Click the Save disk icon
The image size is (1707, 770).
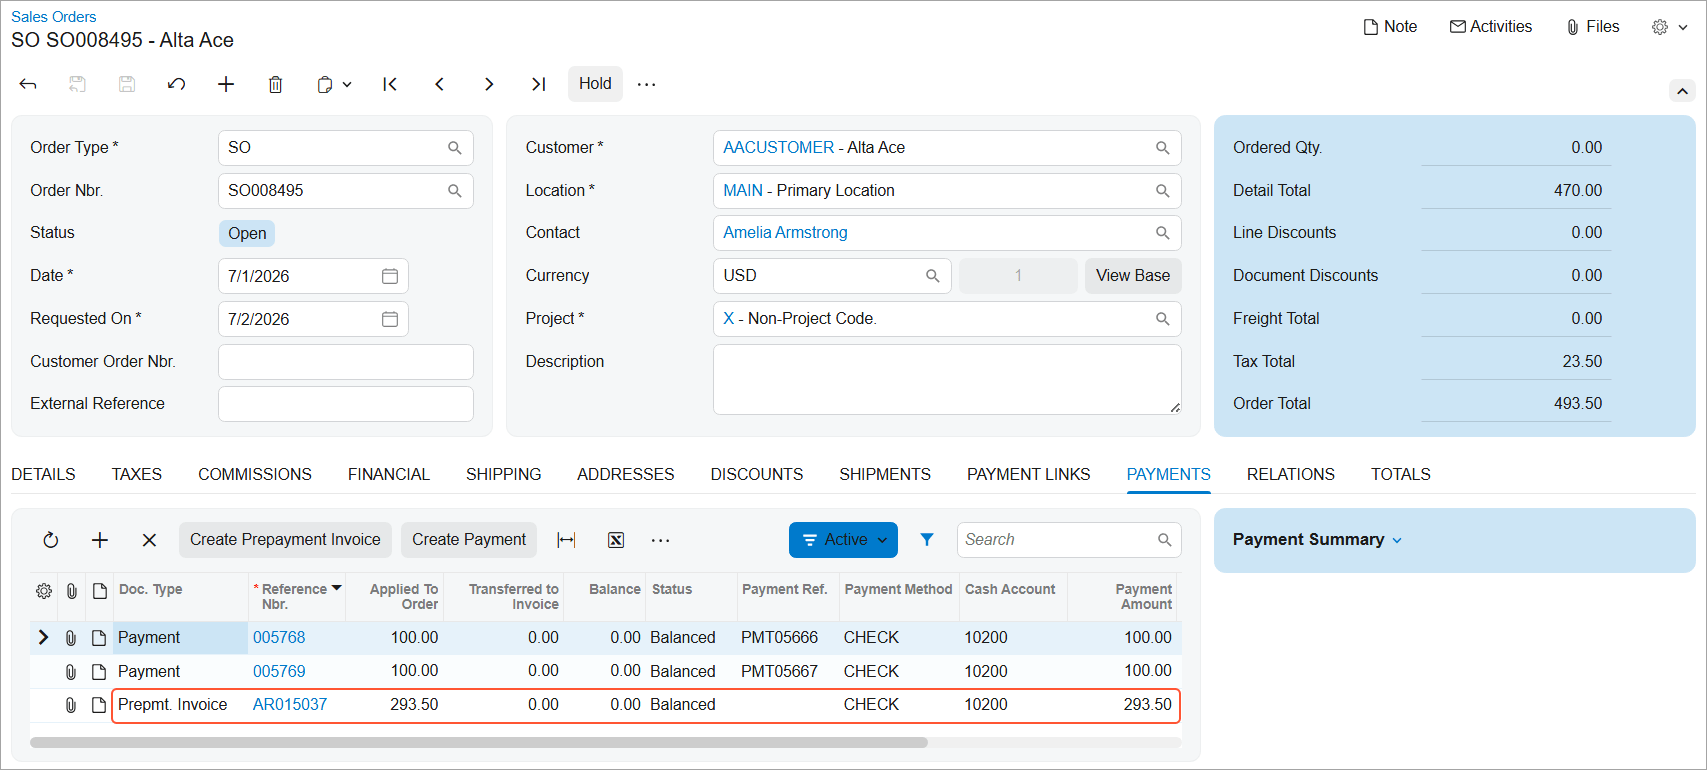pyautogui.click(x=127, y=84)
